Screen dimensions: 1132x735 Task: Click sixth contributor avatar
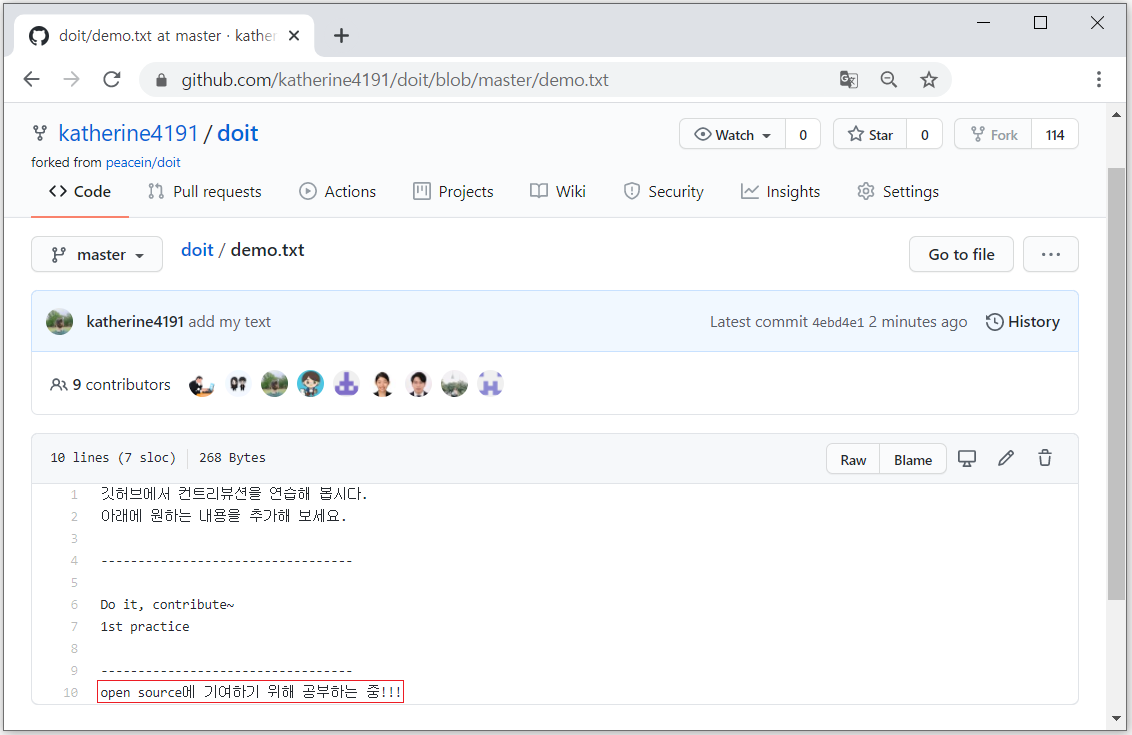[x=383, y=385]
